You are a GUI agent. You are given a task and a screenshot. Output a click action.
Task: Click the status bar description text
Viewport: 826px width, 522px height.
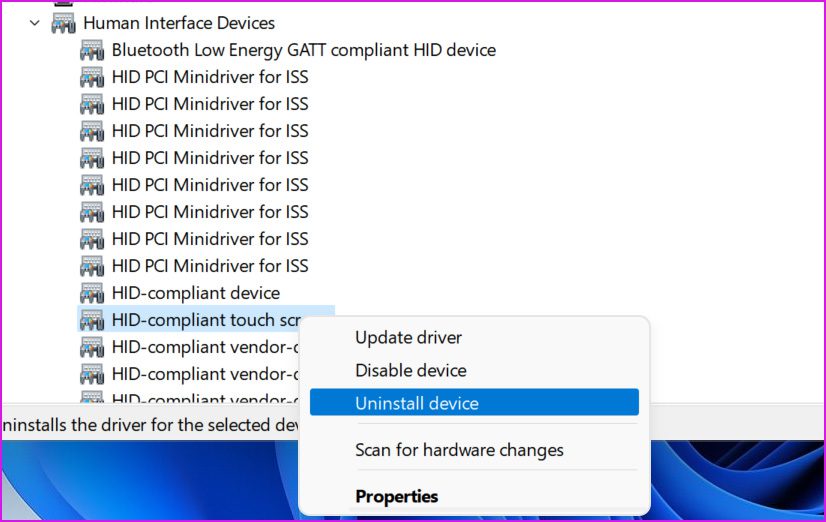tap(150, 425)
